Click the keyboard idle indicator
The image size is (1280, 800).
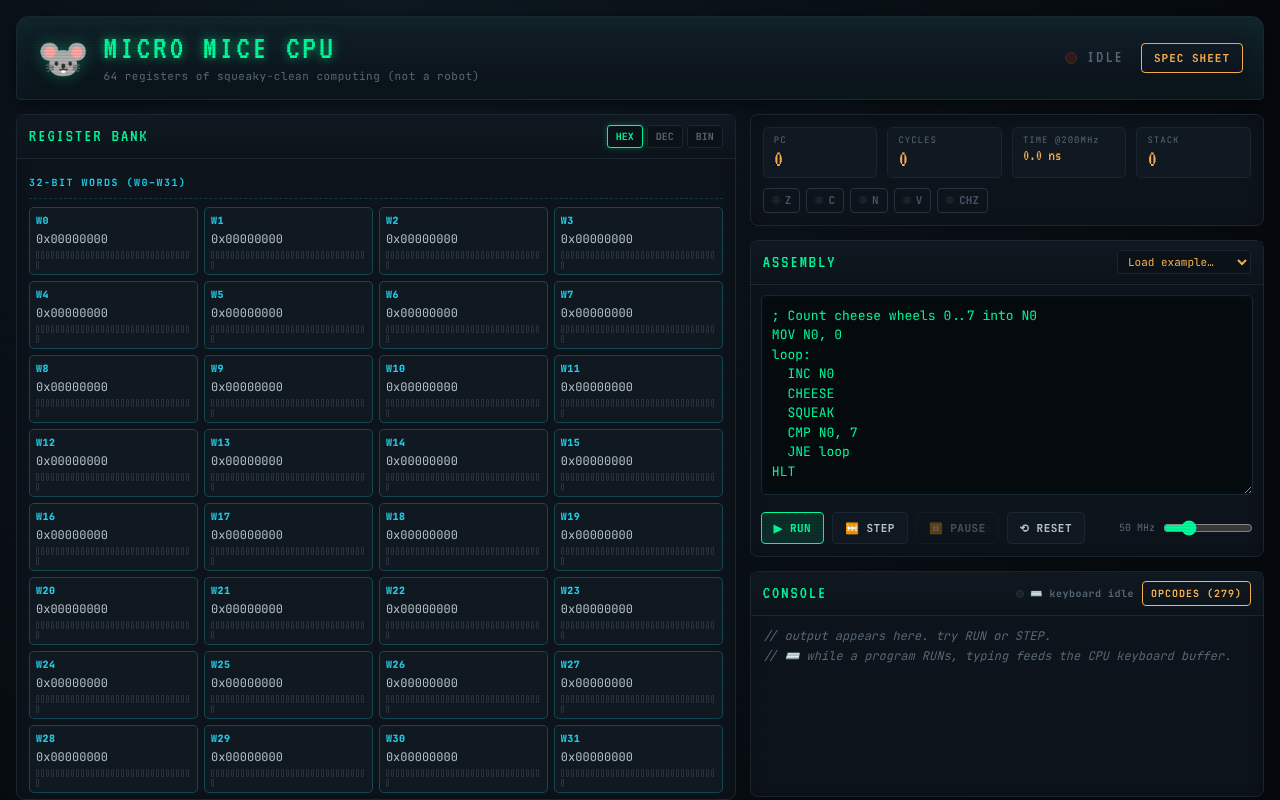pos(1075,594)
